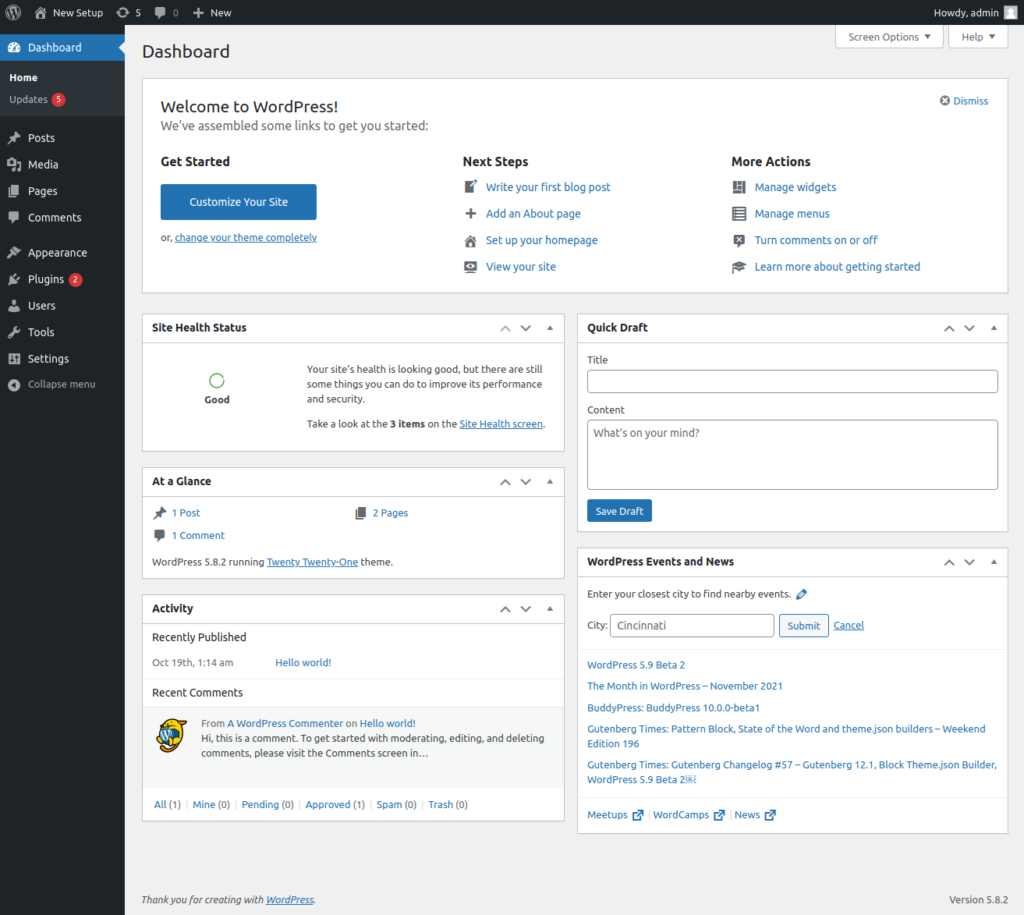Click the Media icon in sidebar
1024x915 pixels.
pyautogui.click(x=14, y=165)
